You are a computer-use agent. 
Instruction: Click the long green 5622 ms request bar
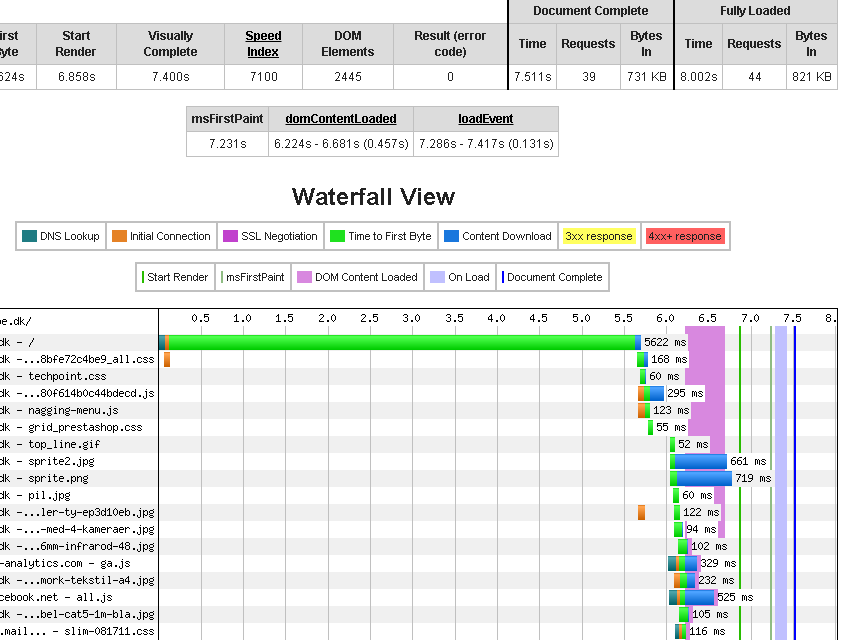click(400, 343)
